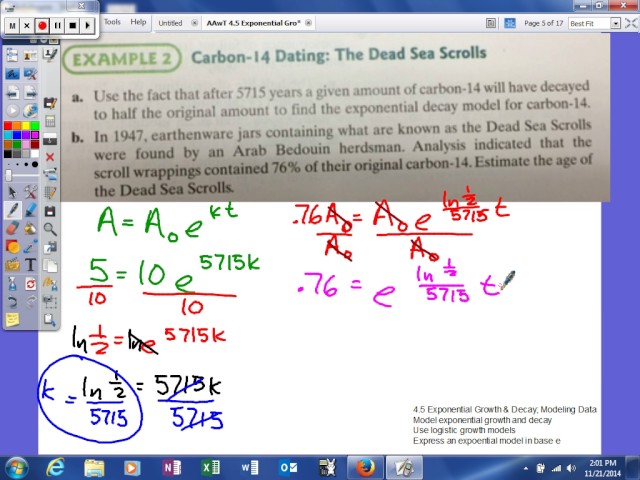This screenshot has height=480, width=640.
Task: Open the Windows Start menu
Action: [16, 468]
